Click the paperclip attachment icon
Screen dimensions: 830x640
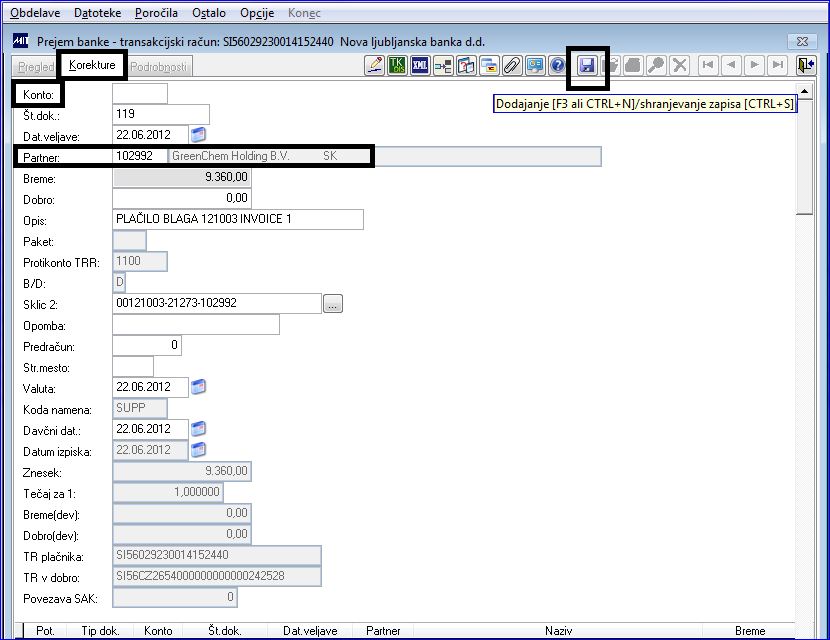512,66
